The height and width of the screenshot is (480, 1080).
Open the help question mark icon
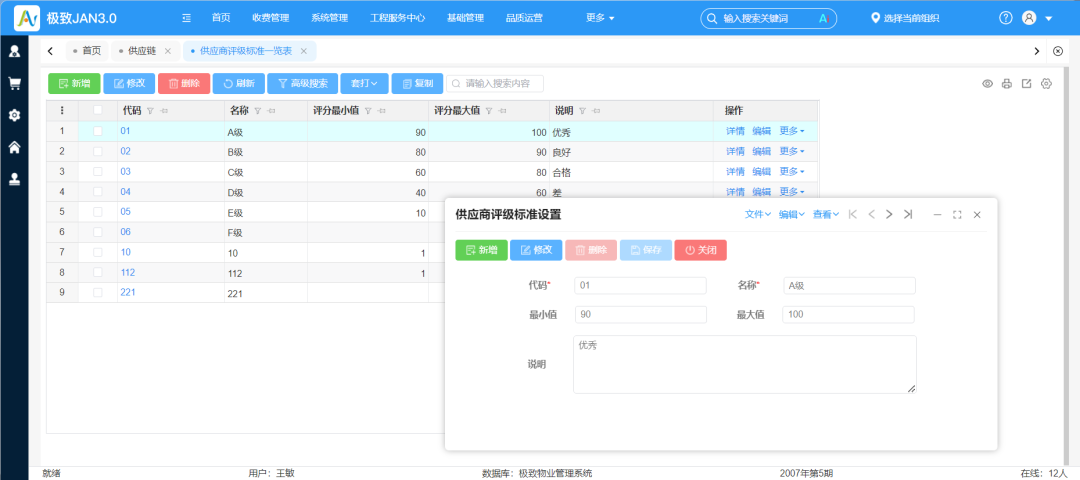[1006, 18]
